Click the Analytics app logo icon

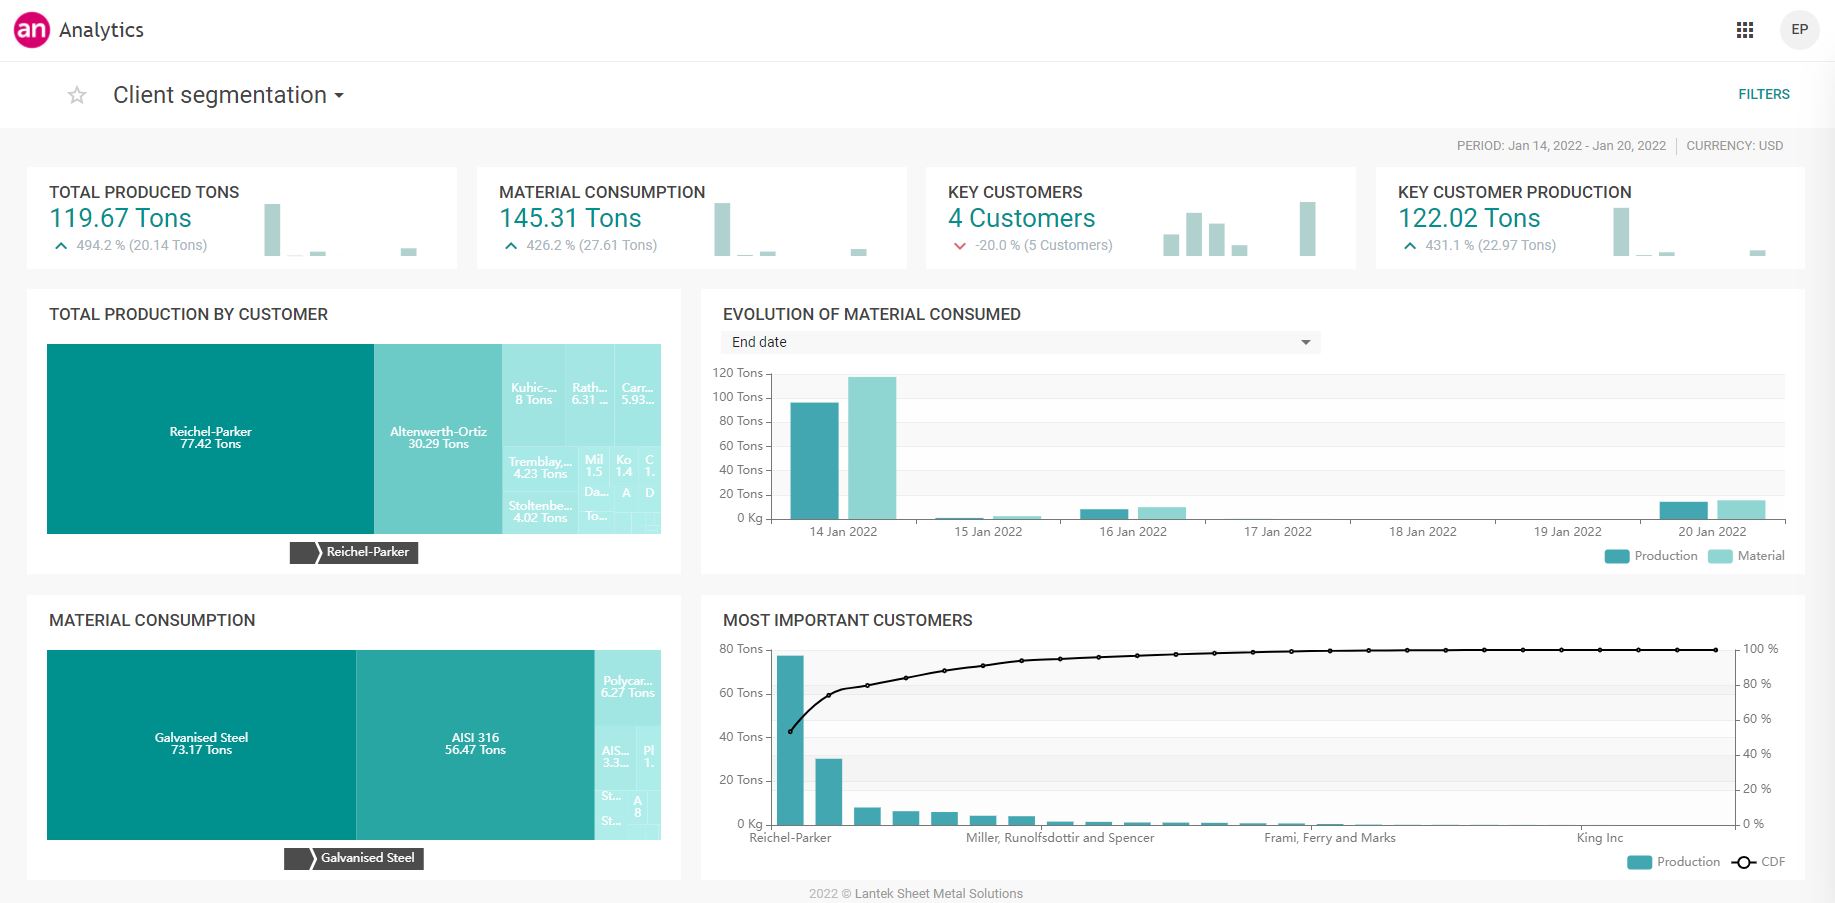tap(31, 30)
